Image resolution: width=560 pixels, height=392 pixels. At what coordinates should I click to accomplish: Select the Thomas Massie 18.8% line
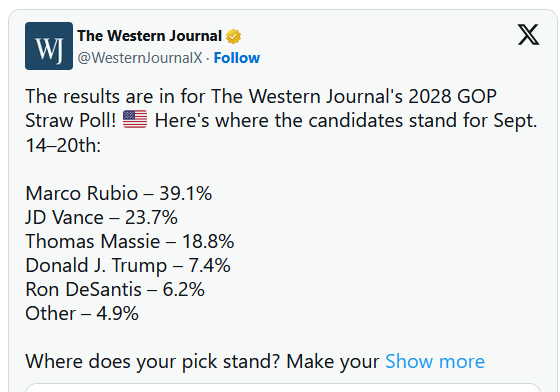point(130,241)
